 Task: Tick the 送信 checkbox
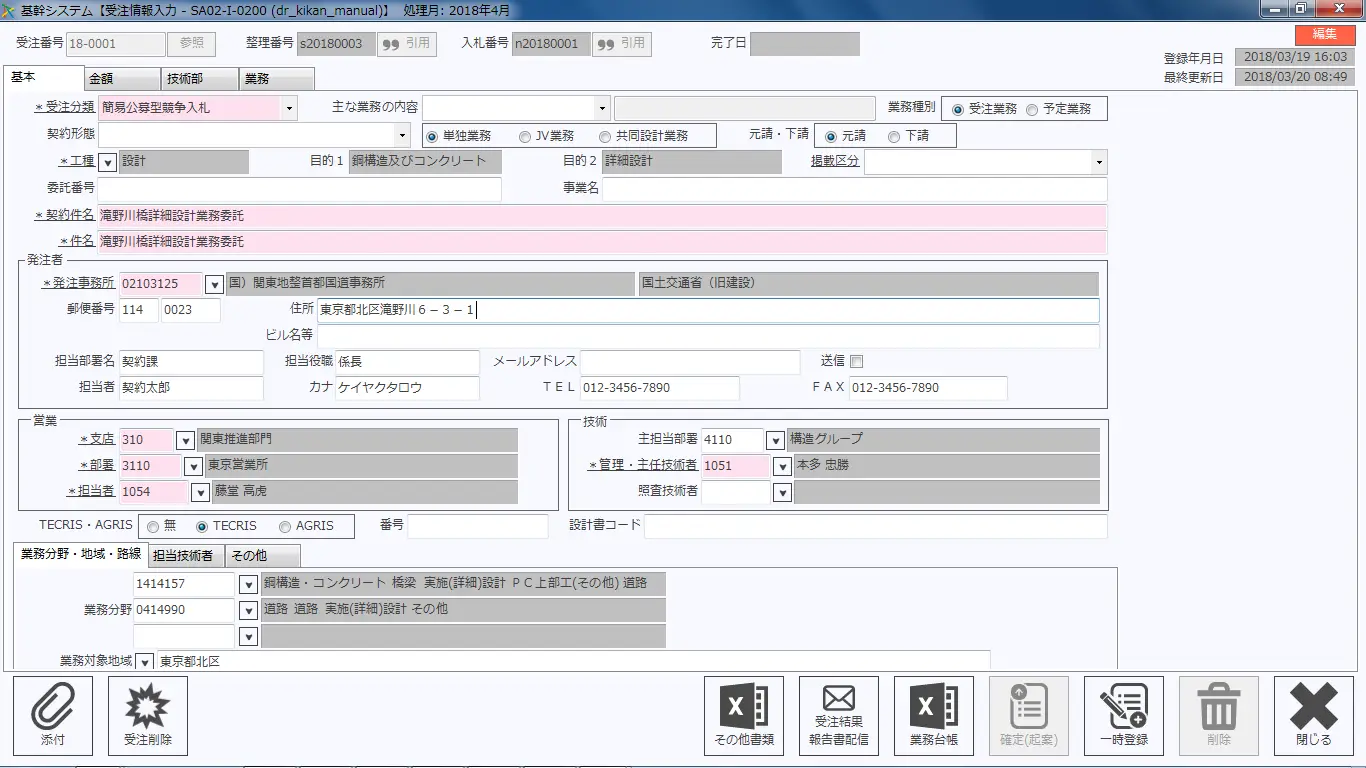856,362
